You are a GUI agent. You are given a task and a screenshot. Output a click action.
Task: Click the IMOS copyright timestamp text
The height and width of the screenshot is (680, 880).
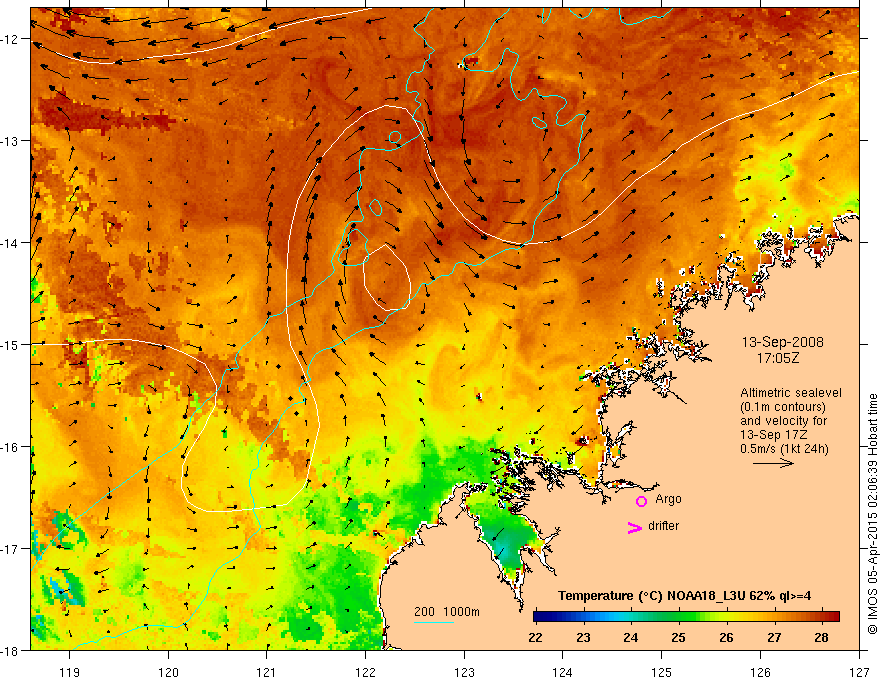pos(872,514)
